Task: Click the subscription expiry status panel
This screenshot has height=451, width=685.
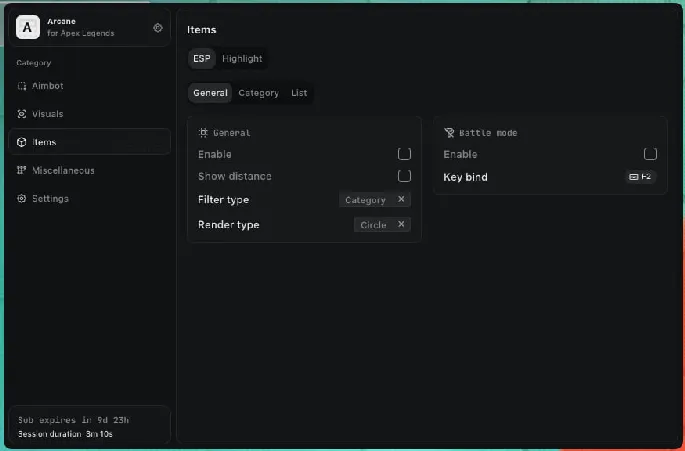Action: 89,425
